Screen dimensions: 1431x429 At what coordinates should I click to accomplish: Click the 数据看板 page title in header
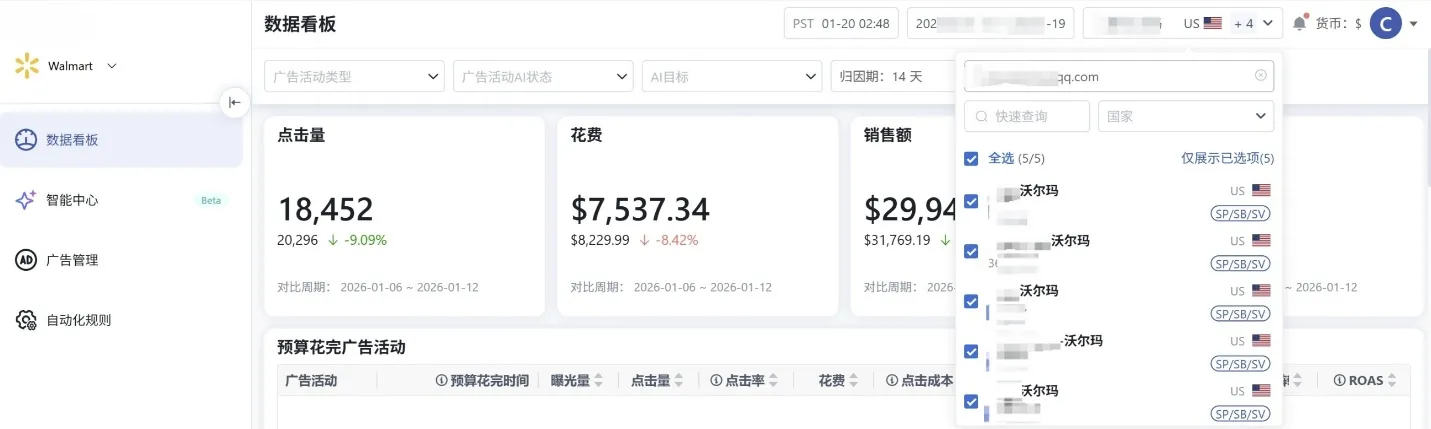pyautogui.click(x=300, y=24)
